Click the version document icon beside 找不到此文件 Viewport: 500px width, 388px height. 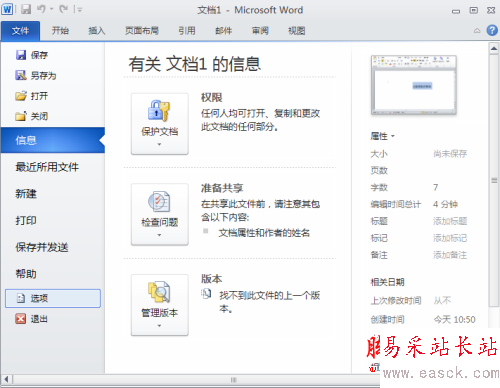point(206,294)
